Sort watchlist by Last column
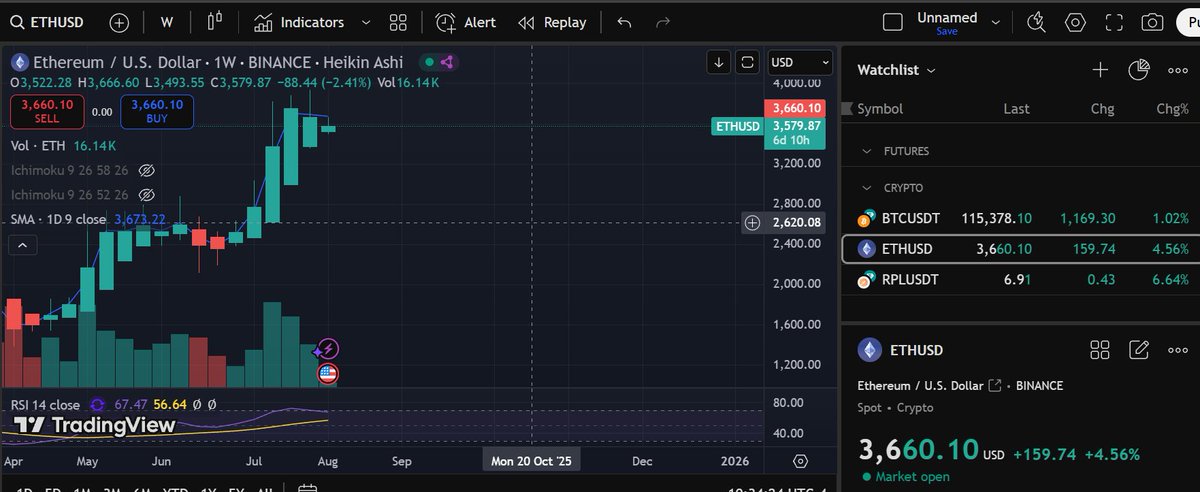 point(1016,108)
